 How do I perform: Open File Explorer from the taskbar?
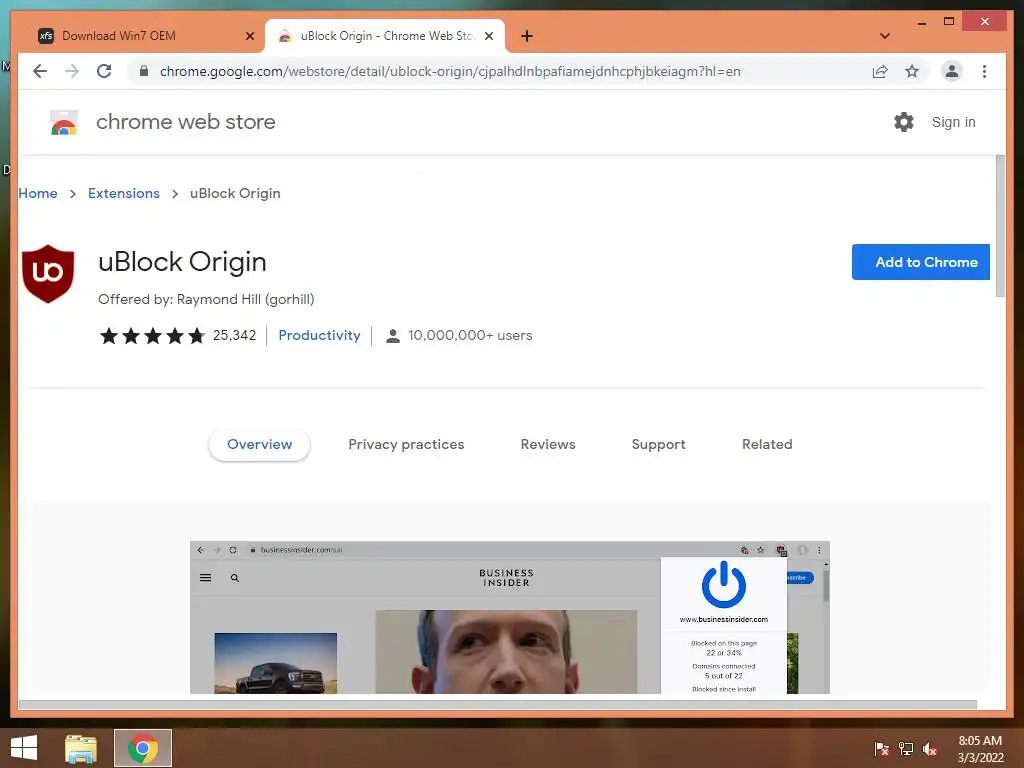(81, 748)
